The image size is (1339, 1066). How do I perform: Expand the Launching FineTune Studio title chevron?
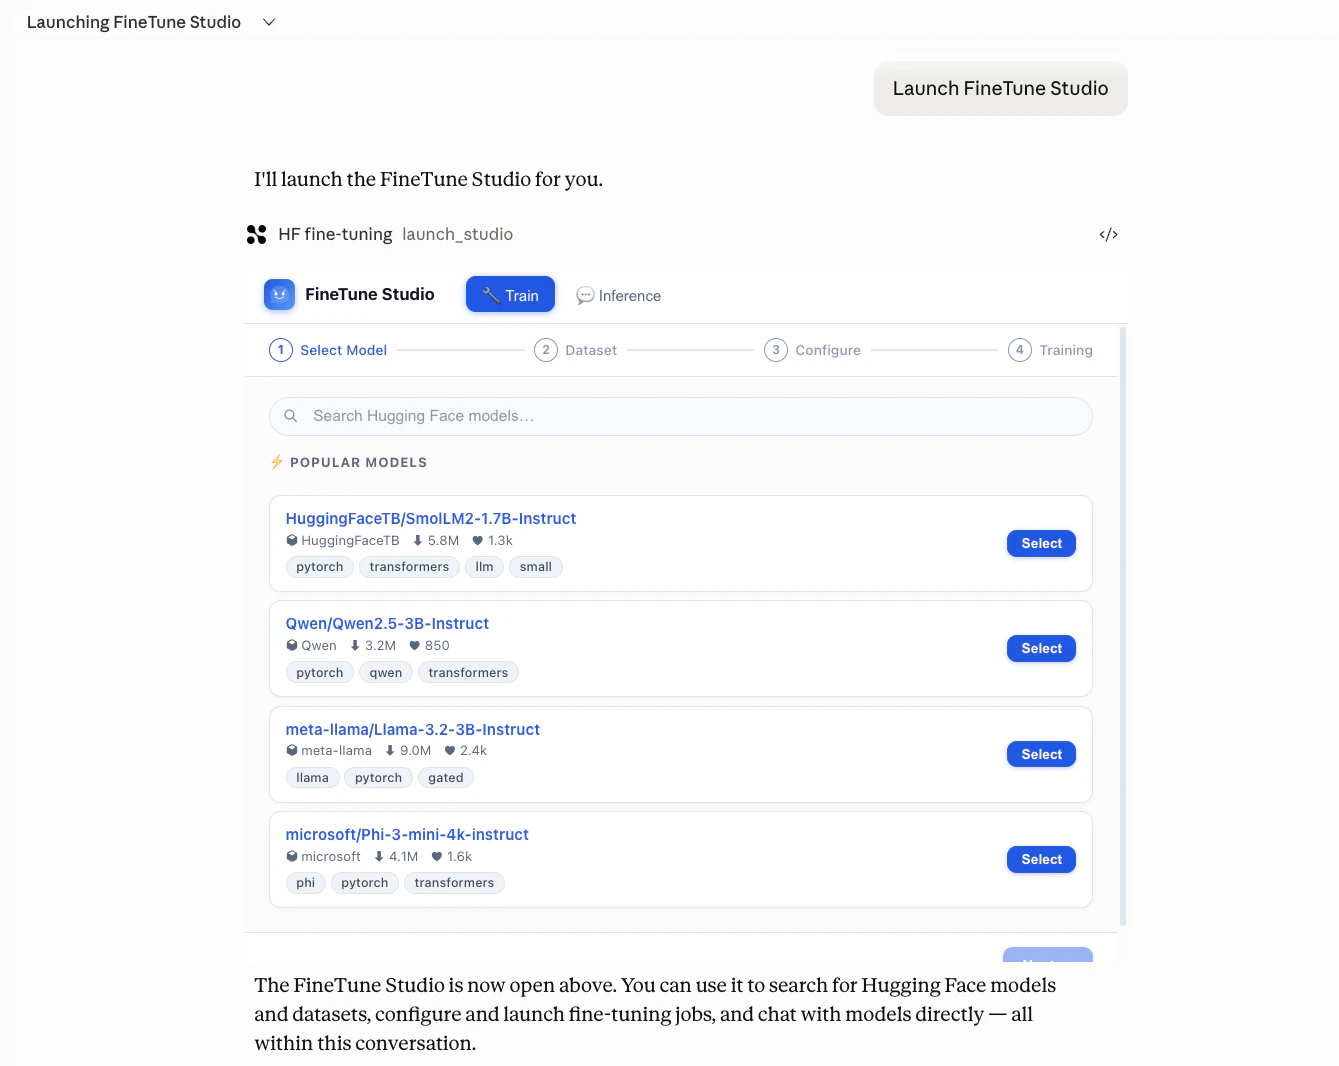[x=269, y=22]
